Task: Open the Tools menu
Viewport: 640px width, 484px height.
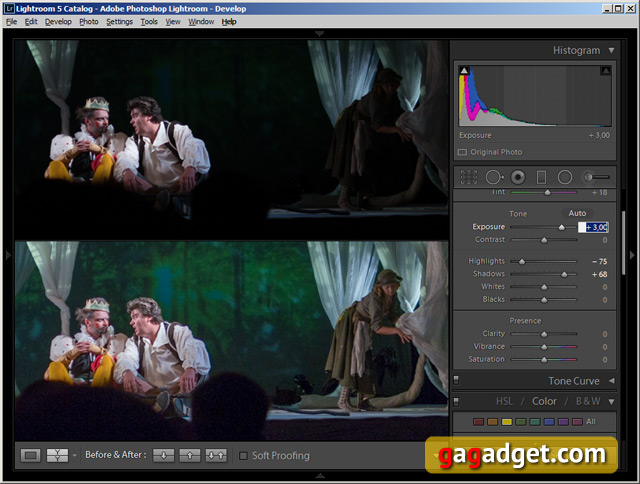Action: click(149, 22)
